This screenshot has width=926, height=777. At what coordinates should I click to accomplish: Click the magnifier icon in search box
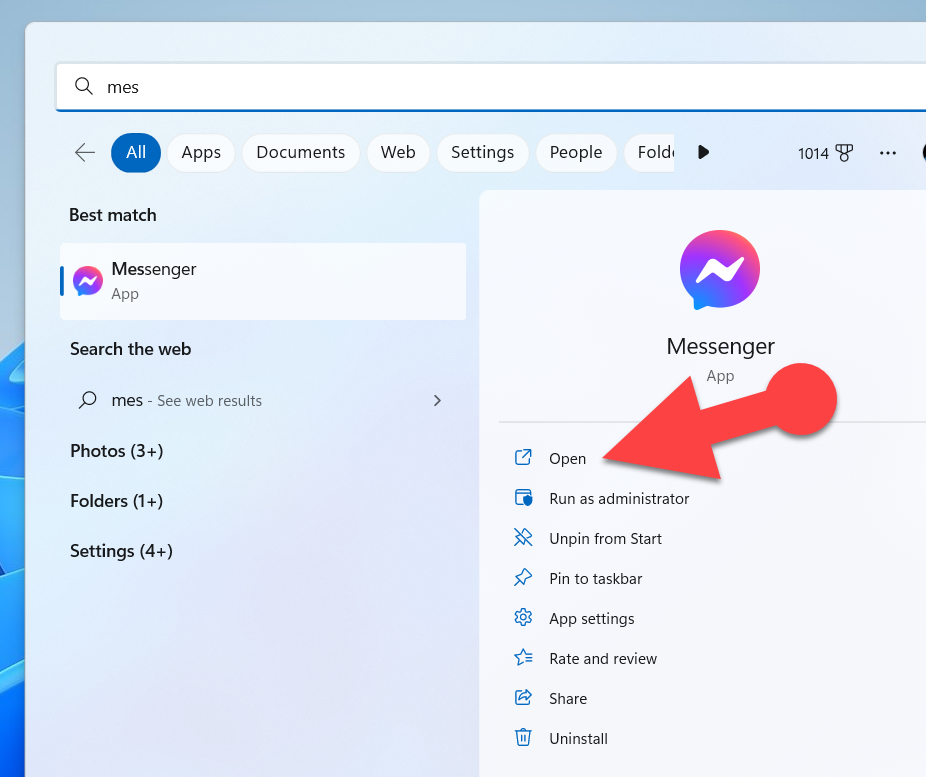[84, 86]
